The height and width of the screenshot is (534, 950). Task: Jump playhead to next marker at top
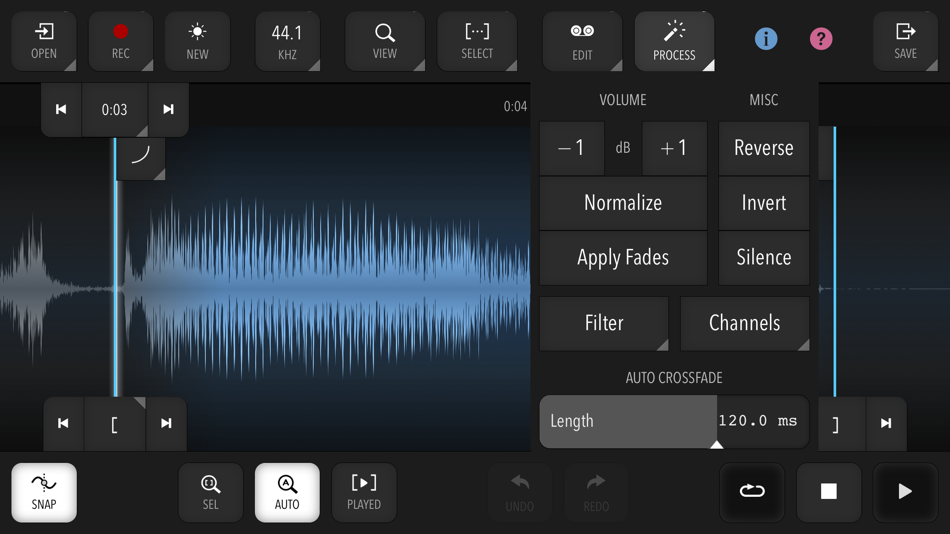[x=168, y=110]
